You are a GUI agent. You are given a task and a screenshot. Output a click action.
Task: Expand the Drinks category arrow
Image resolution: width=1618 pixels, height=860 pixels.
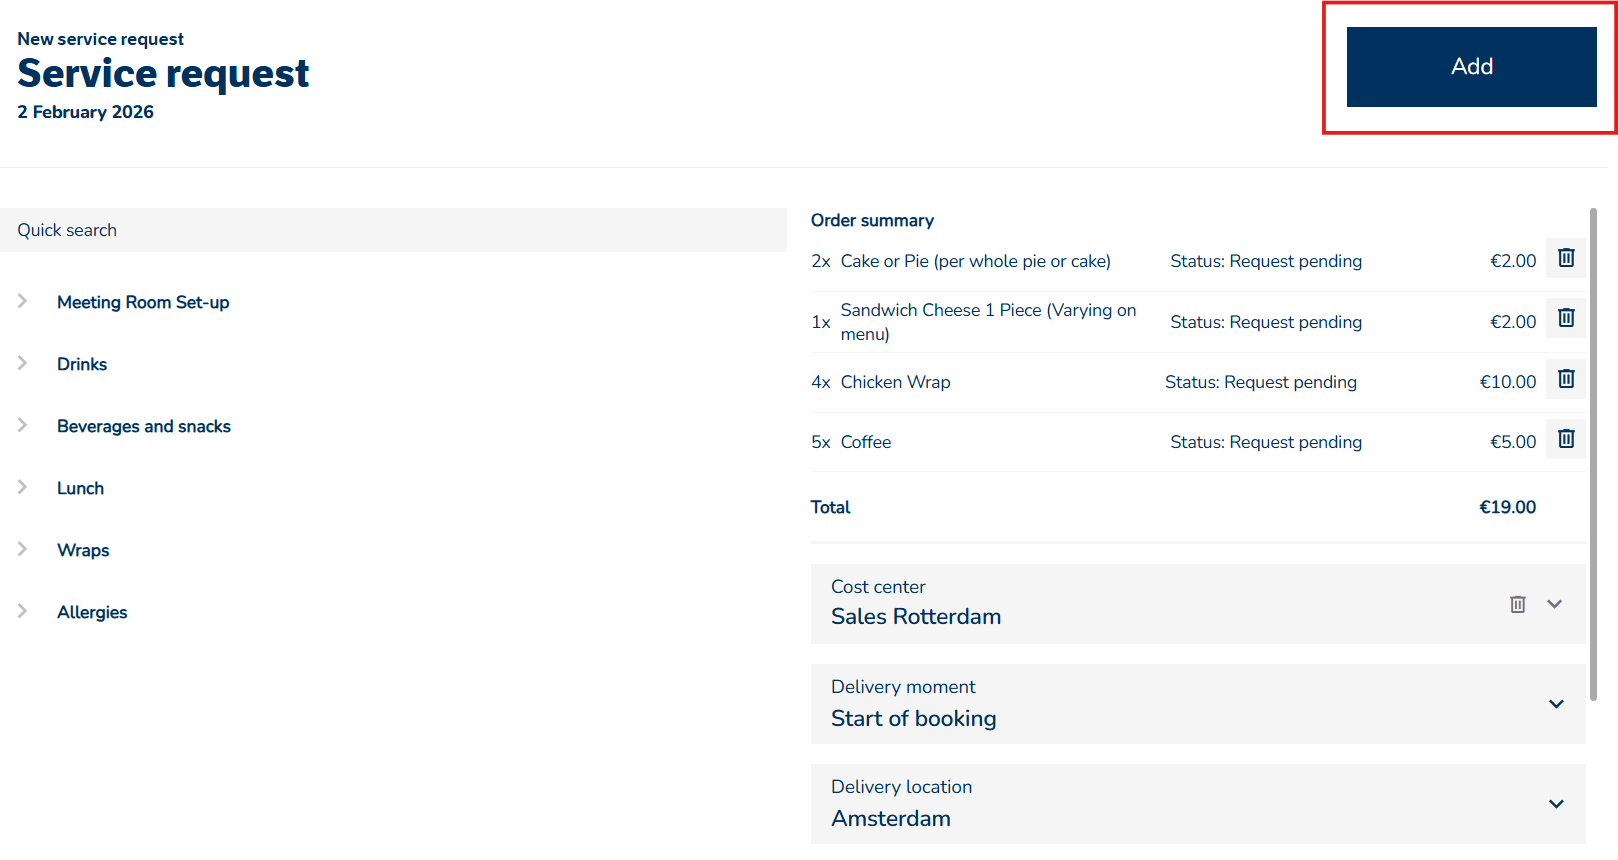pos(22,363)
